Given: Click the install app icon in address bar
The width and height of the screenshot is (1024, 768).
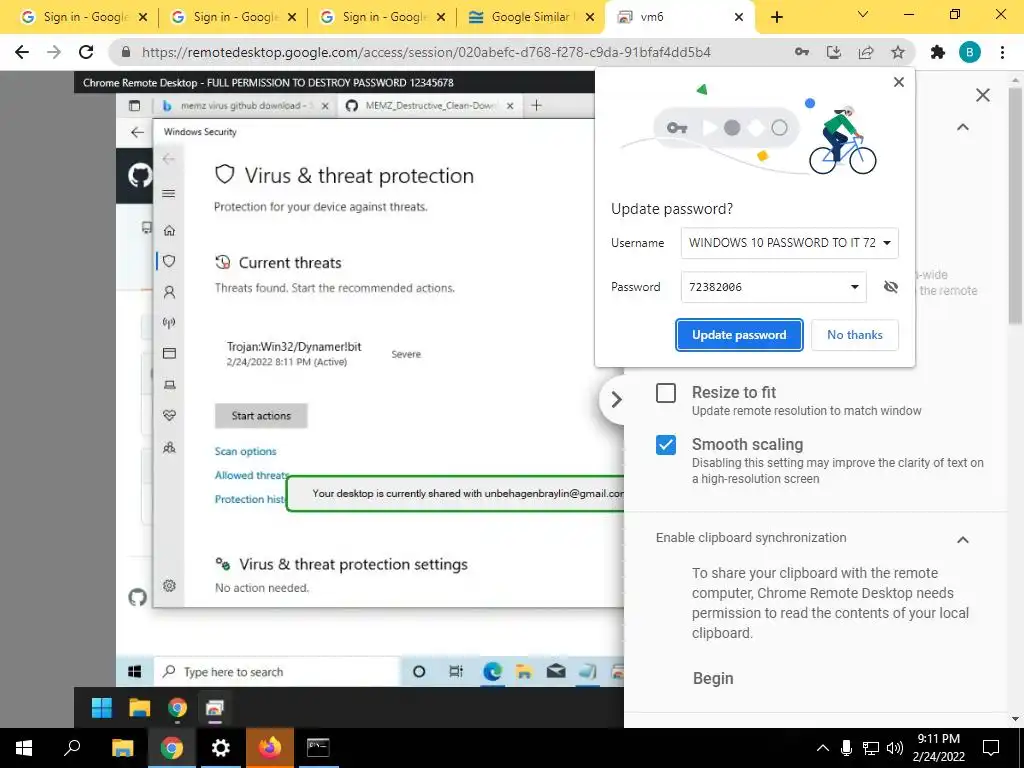Looking at the screenshot, I should (x=834, y=52).
